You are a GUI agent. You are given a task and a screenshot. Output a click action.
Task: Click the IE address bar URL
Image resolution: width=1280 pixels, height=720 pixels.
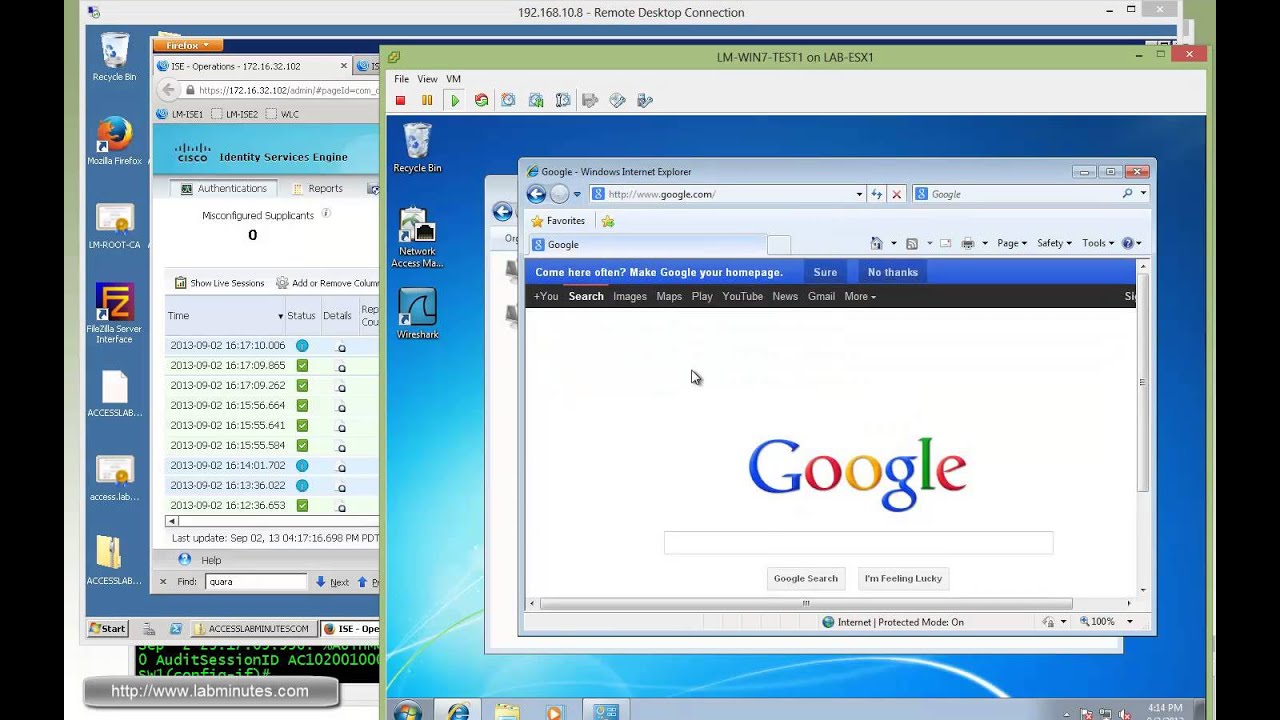click(x=661, y=194)
